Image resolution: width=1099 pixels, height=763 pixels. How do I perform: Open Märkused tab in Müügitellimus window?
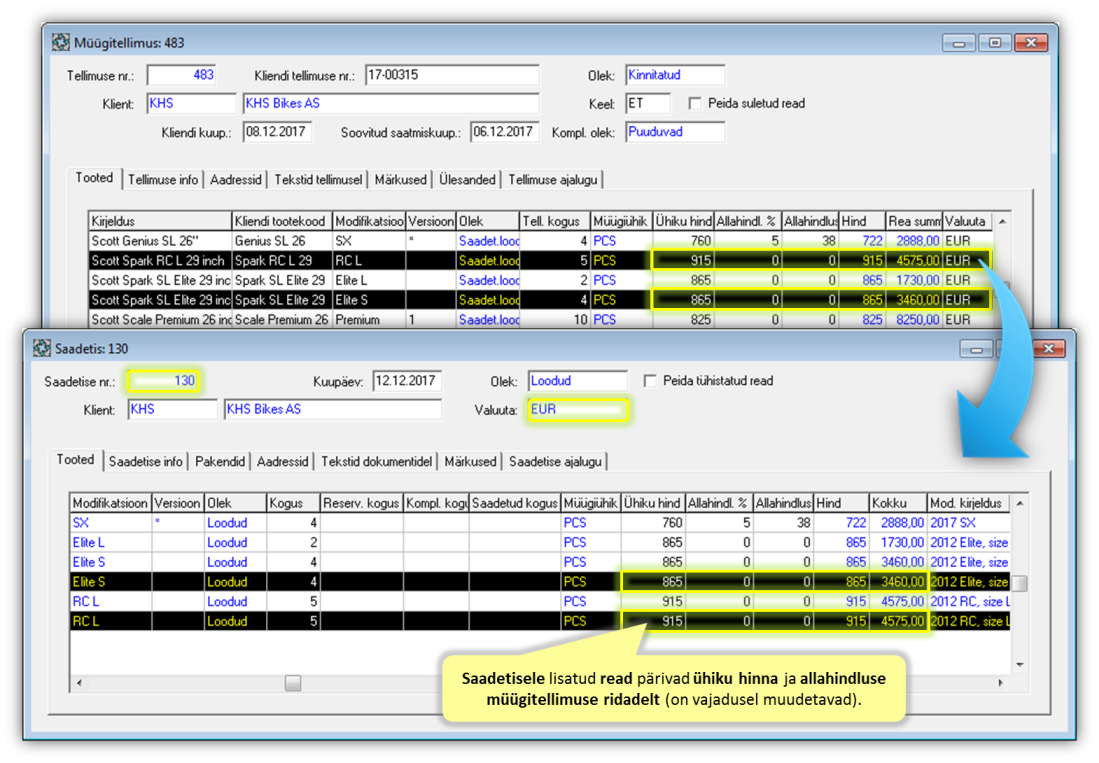coord(400,180)
